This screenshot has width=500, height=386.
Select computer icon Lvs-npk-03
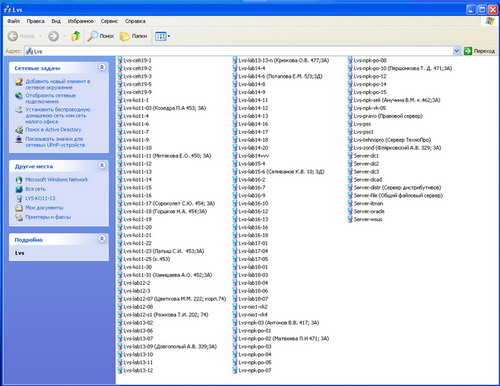click(235, 322)
